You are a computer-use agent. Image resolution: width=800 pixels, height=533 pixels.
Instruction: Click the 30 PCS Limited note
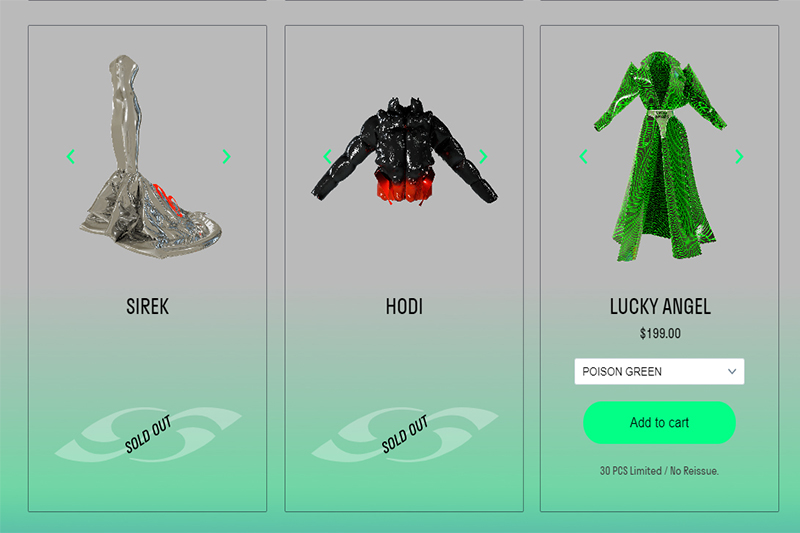[x=659, y=471]
